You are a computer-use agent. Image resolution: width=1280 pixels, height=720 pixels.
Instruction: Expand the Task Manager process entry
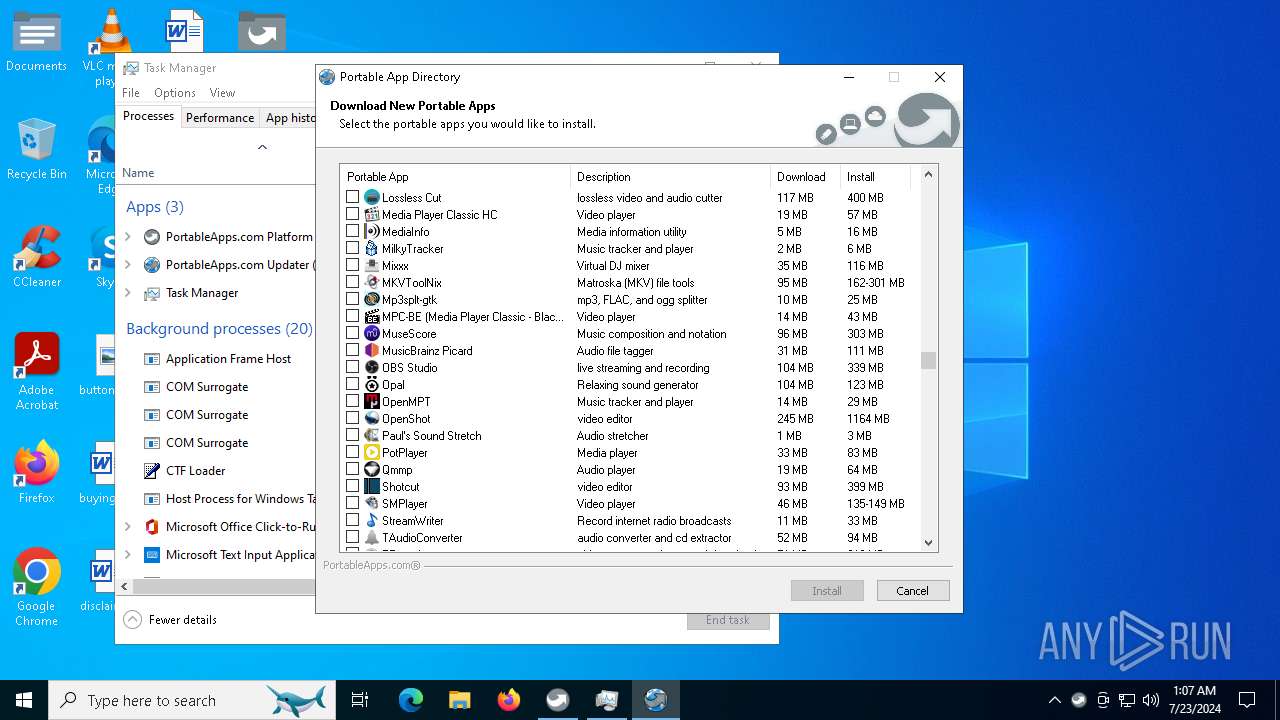tap(128, 293)
